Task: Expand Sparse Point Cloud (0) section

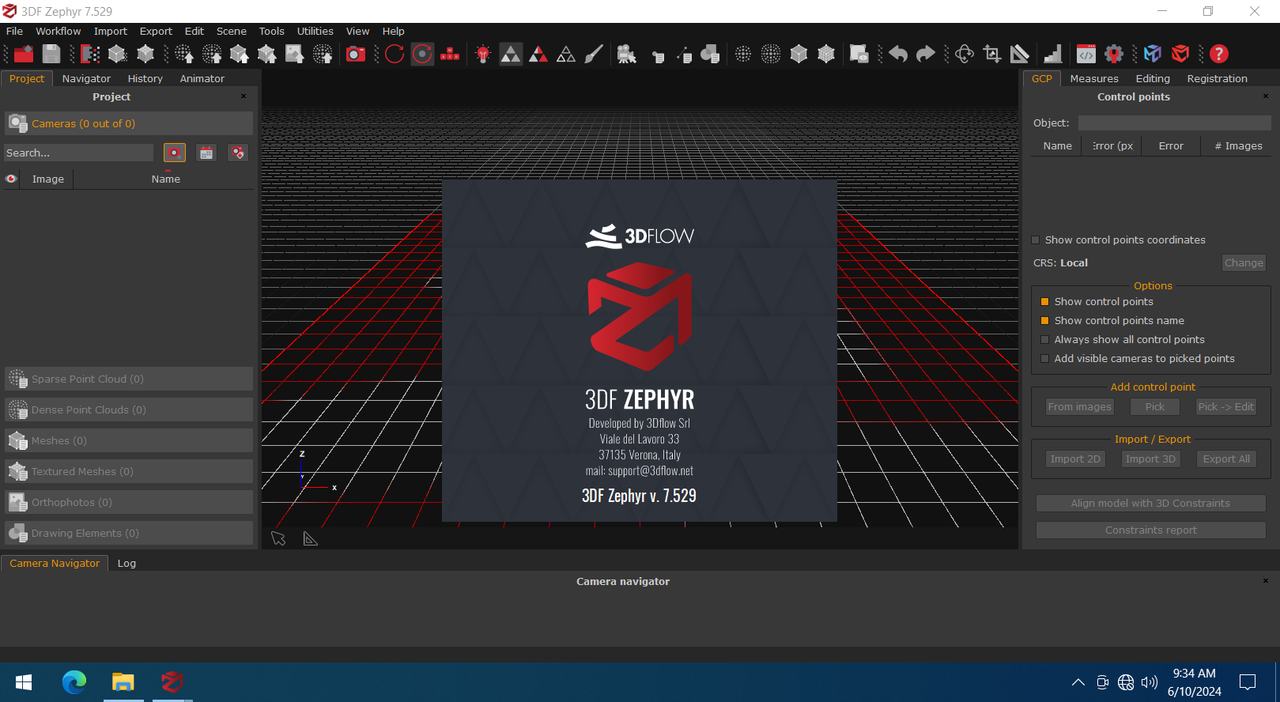Action: (129, 379)
